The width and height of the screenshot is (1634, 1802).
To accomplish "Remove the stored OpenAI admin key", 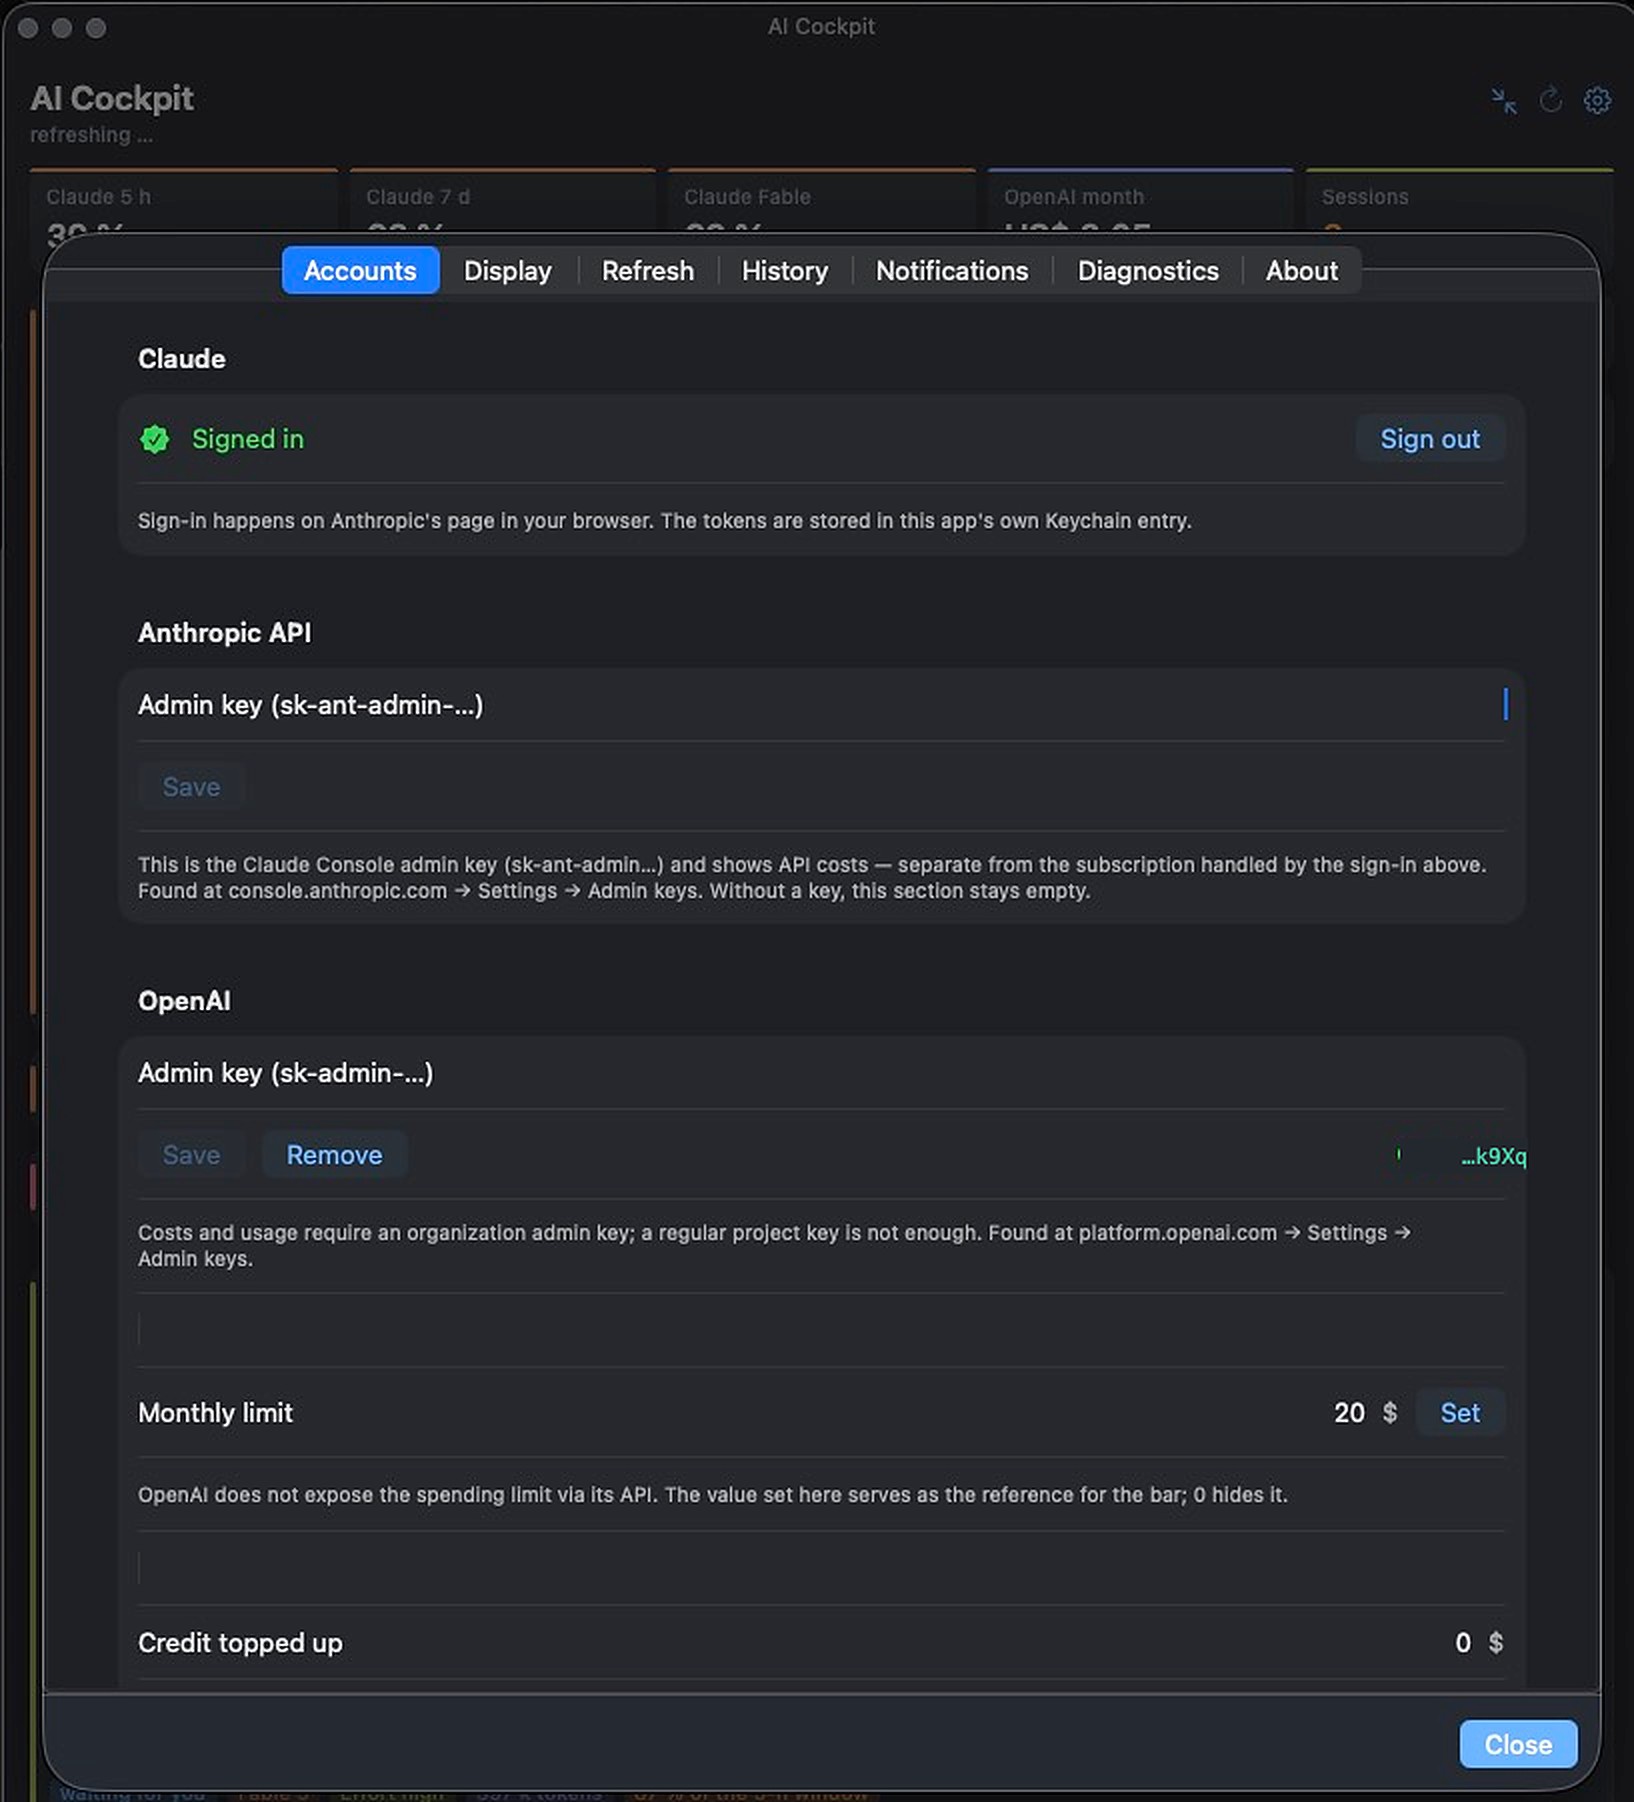I will coord(334,1155).
